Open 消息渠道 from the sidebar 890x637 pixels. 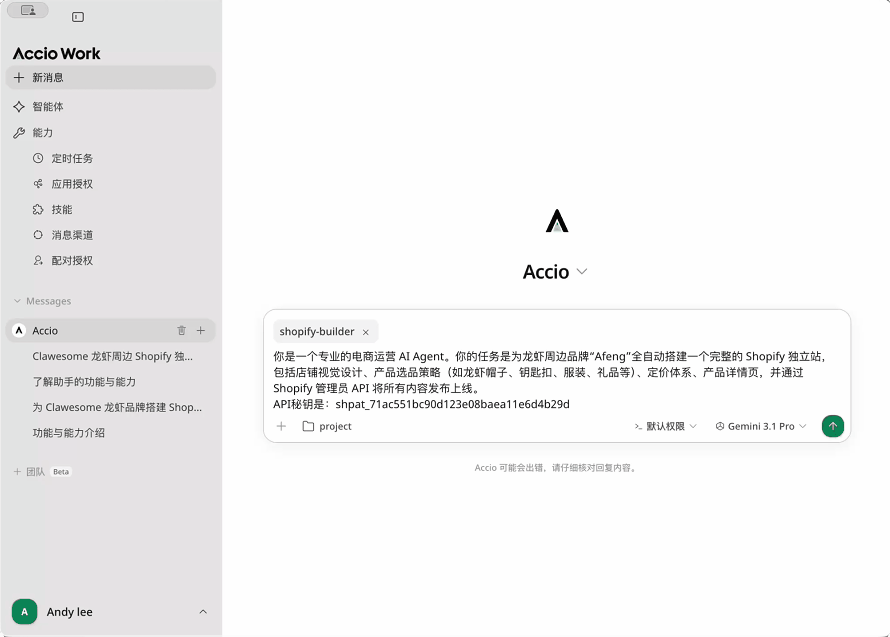click(x=36, y=235)
